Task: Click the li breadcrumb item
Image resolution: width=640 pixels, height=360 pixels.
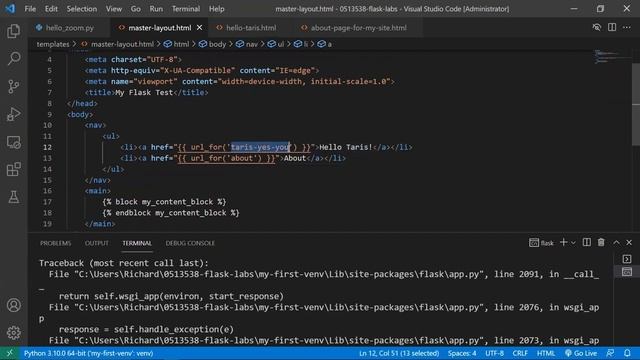Action: (x=301, y=44)
